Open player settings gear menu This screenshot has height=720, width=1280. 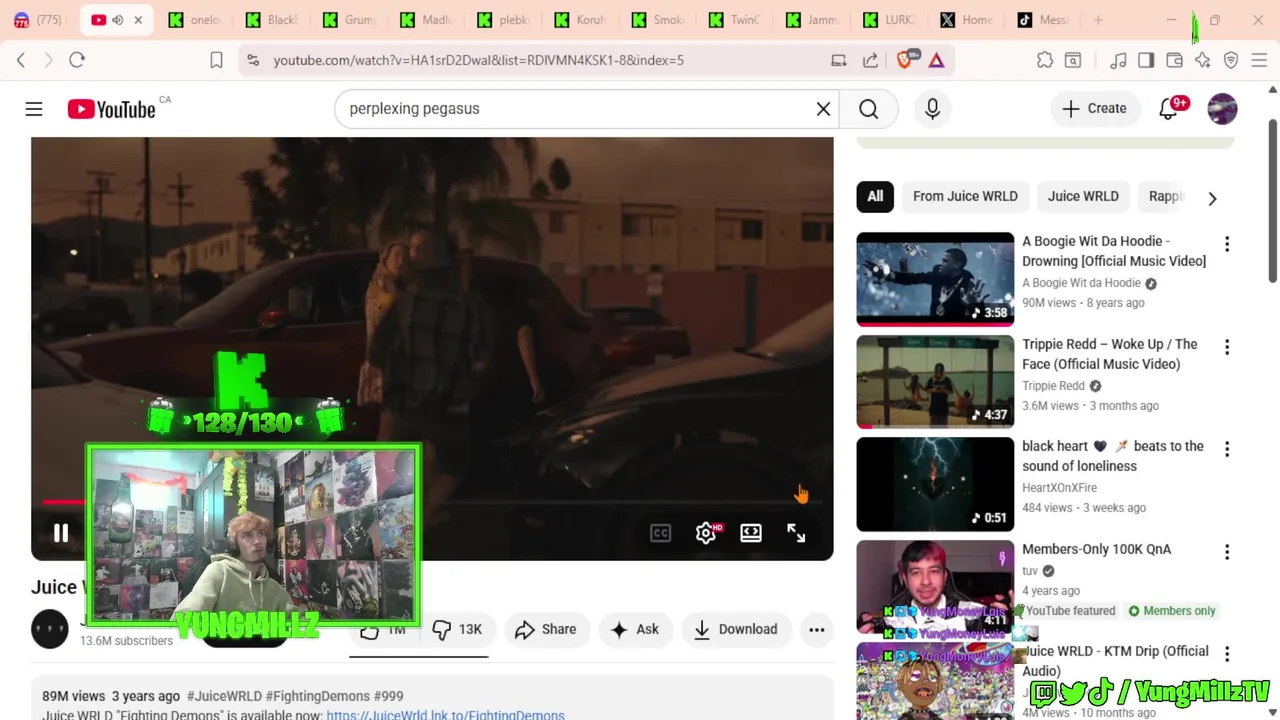coord(706,533)
